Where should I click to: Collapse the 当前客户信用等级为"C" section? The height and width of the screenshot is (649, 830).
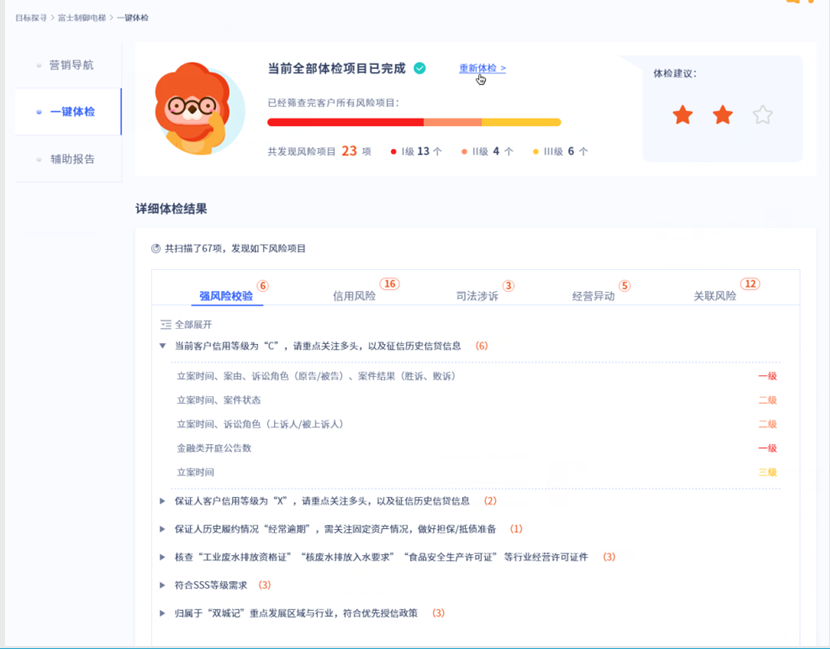(x=163, y=346)
